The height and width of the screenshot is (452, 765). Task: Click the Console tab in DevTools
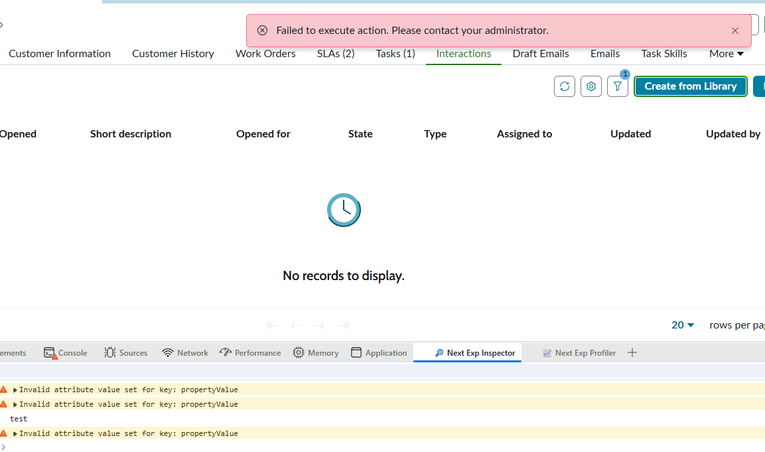[65, 353]
